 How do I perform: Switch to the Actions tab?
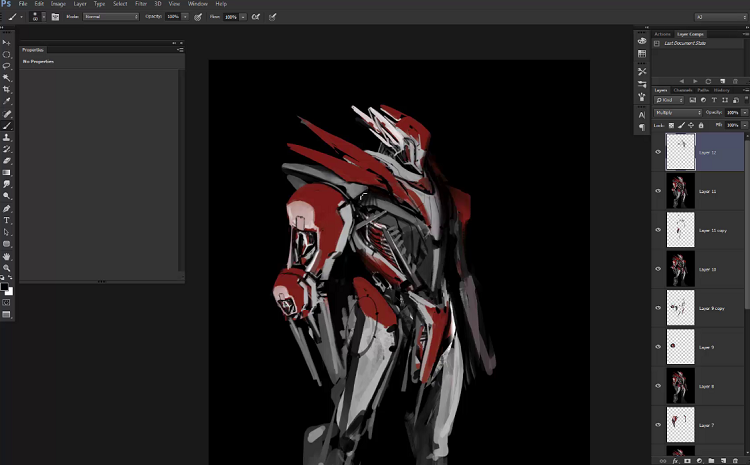coord(662,34)
